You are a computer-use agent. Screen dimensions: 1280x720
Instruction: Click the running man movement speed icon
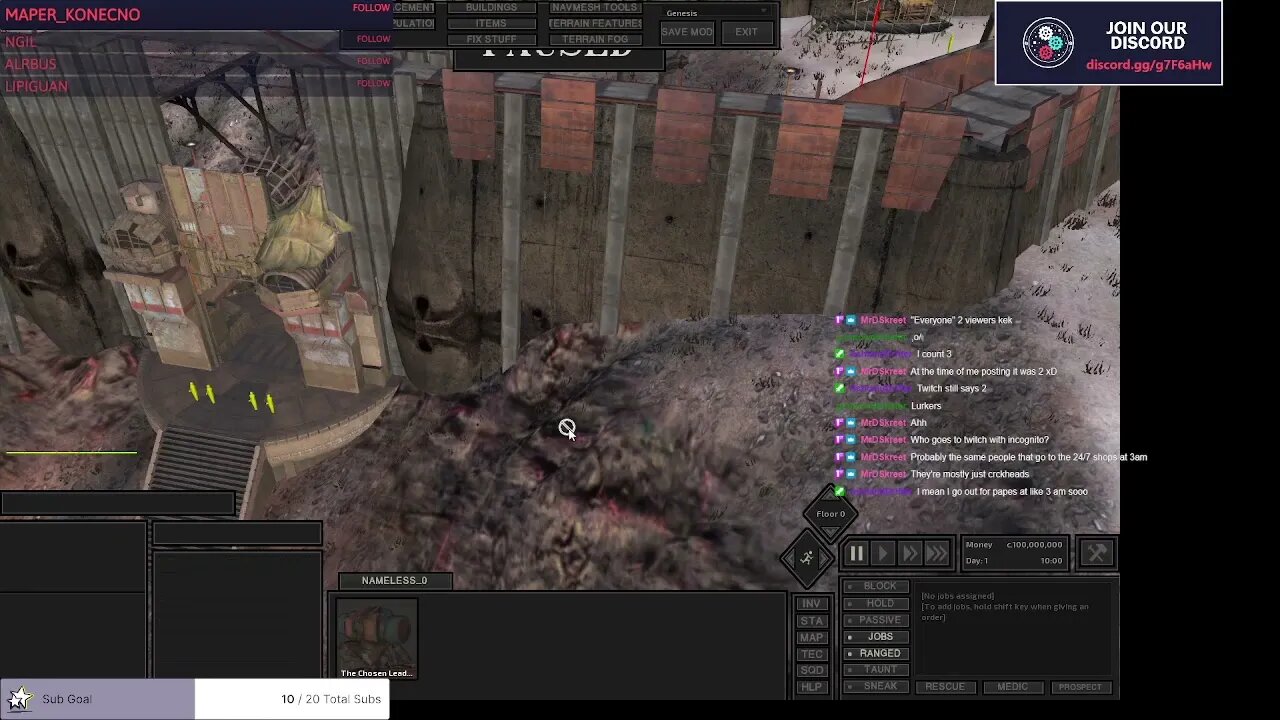click(x=807, y=558)
